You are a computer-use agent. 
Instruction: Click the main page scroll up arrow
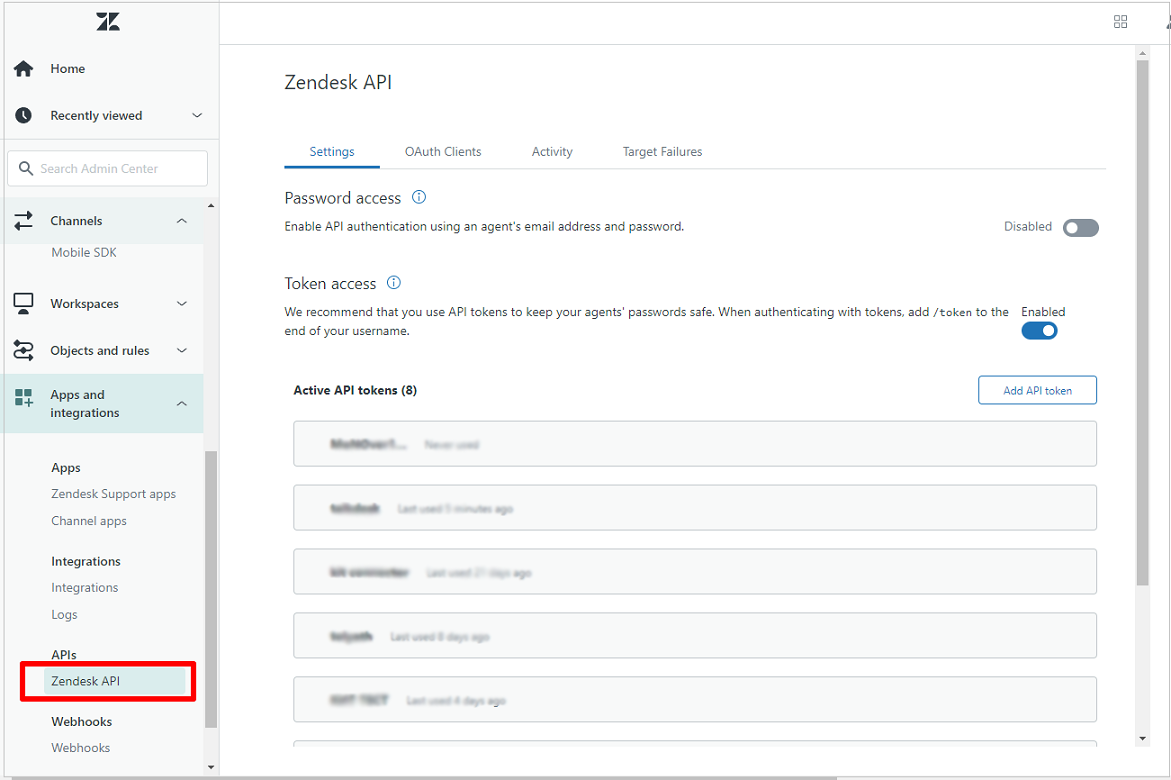click(x=1143, y=53)
